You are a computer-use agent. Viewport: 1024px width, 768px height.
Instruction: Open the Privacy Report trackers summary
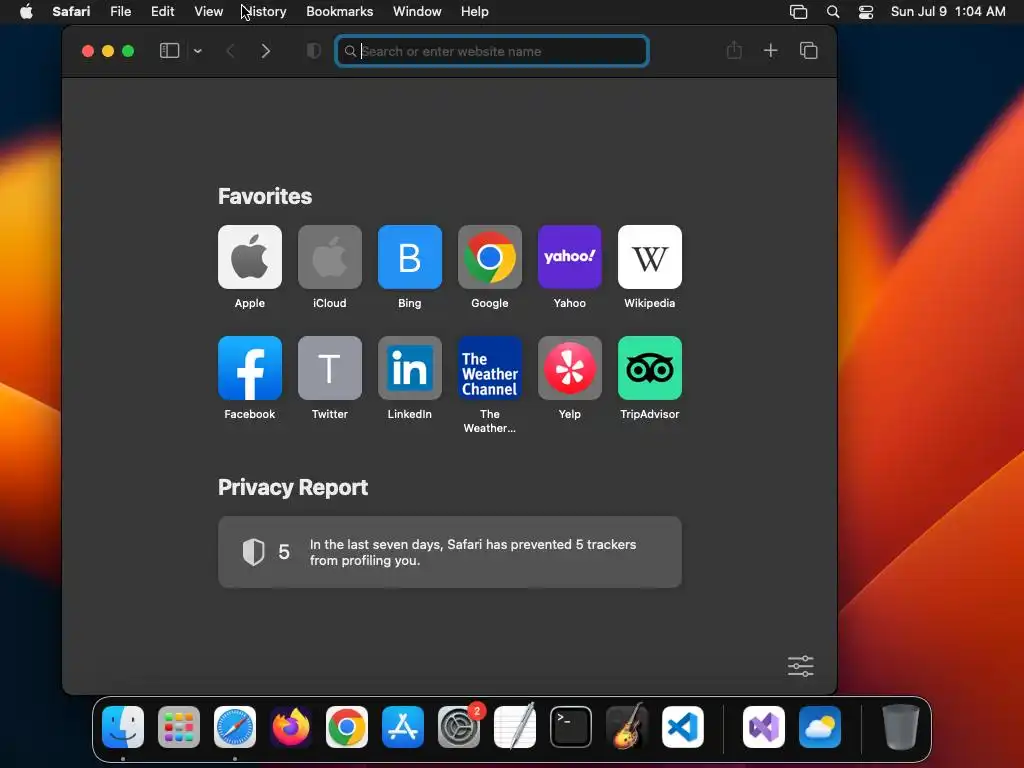tap(450, 552)
